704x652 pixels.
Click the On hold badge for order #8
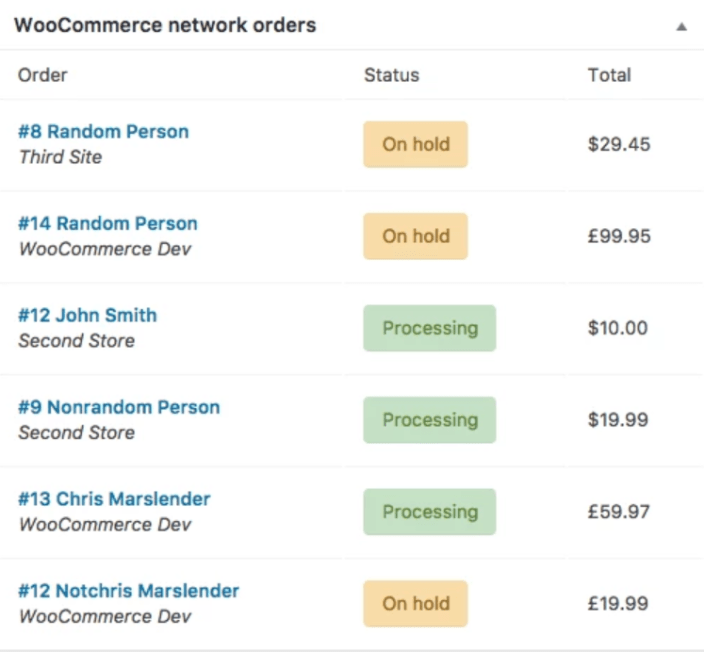415,145
